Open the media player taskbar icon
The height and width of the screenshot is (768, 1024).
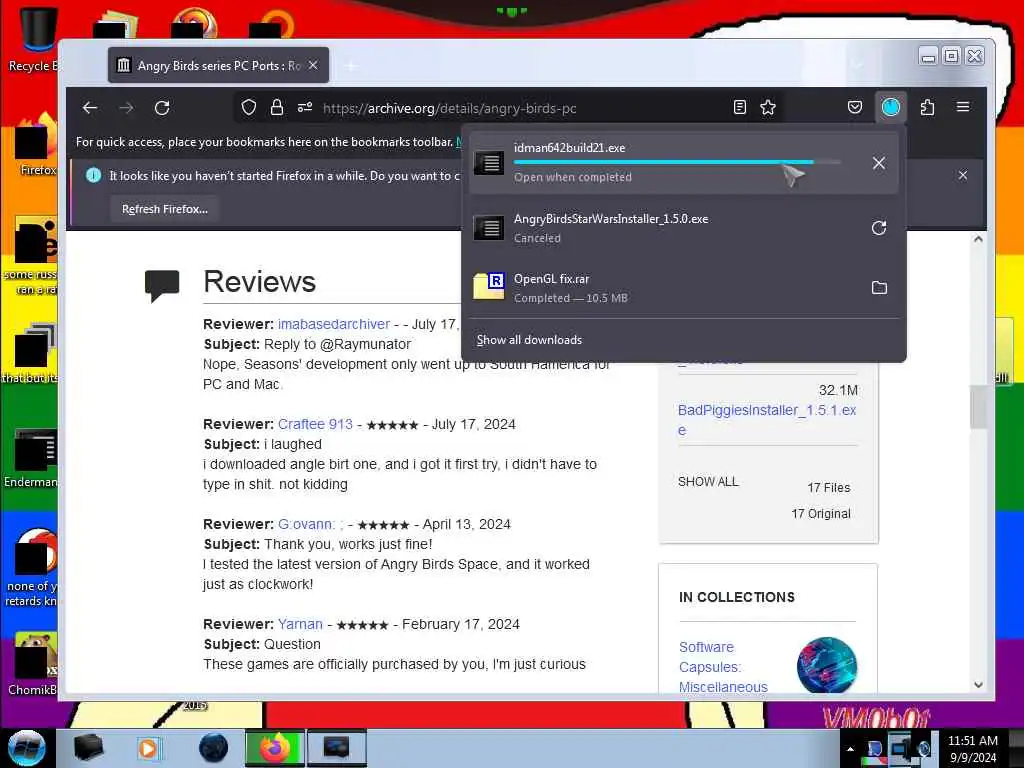(x=148, y=748)
